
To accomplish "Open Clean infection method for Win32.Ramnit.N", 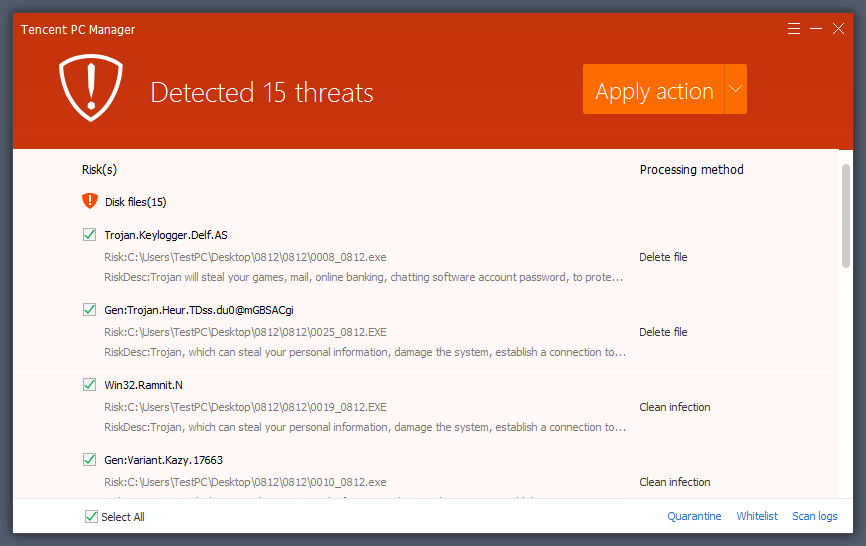I will [x=674, y=407].
